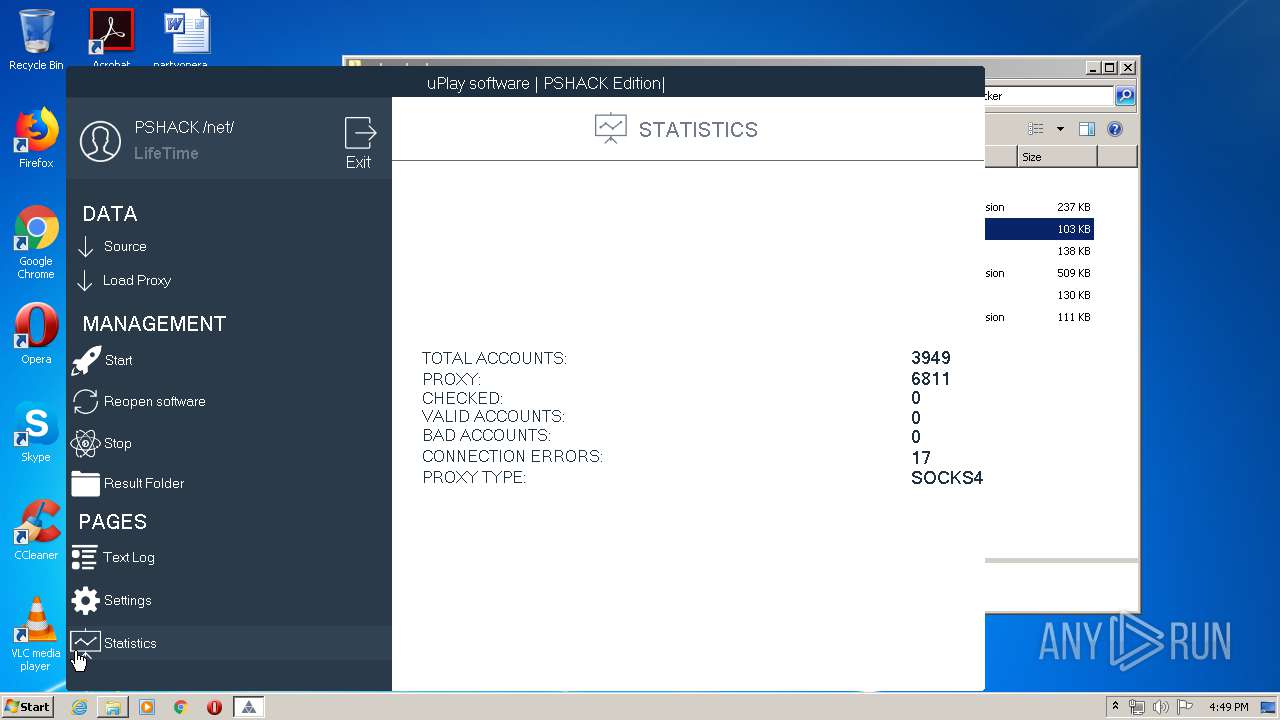
Task: Open the Result Folder entry
Action: point(144,483)
